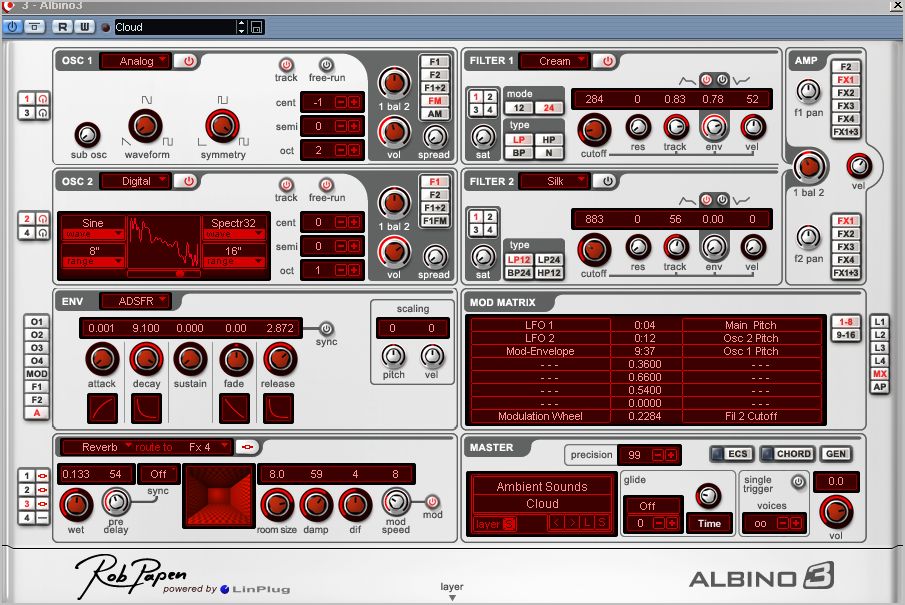Enable the R read automation button
The height and width of the screenshot is (605, 905).
click(x=62, y=27)
